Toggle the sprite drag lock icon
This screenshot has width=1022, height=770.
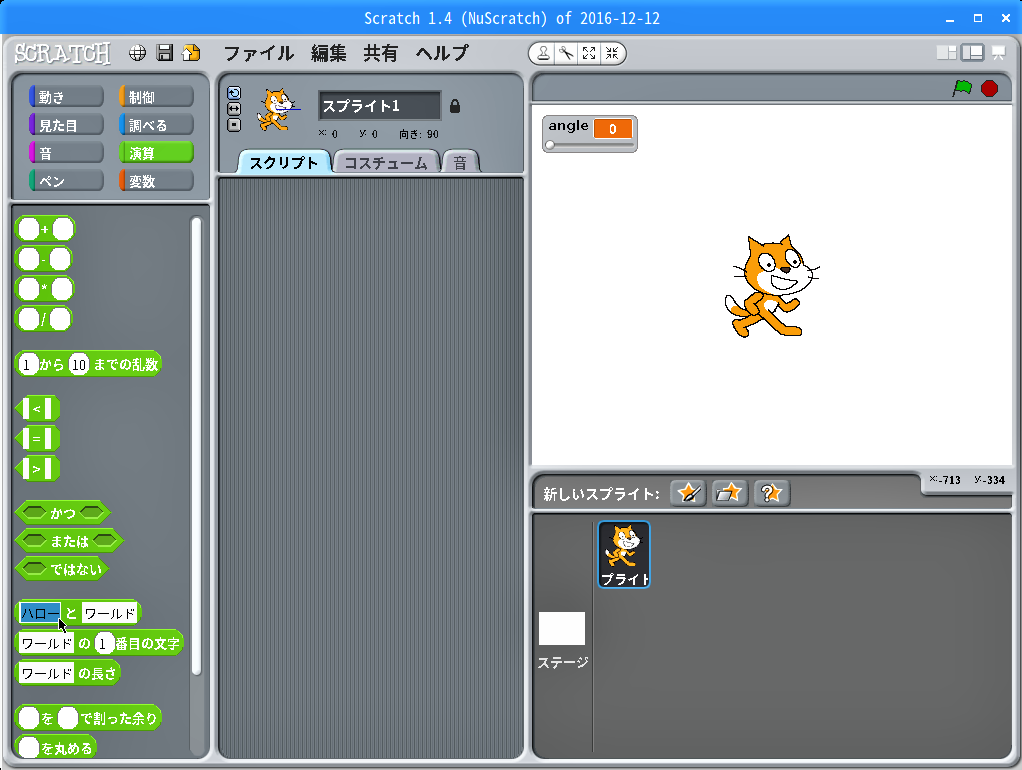click(455, 106)
